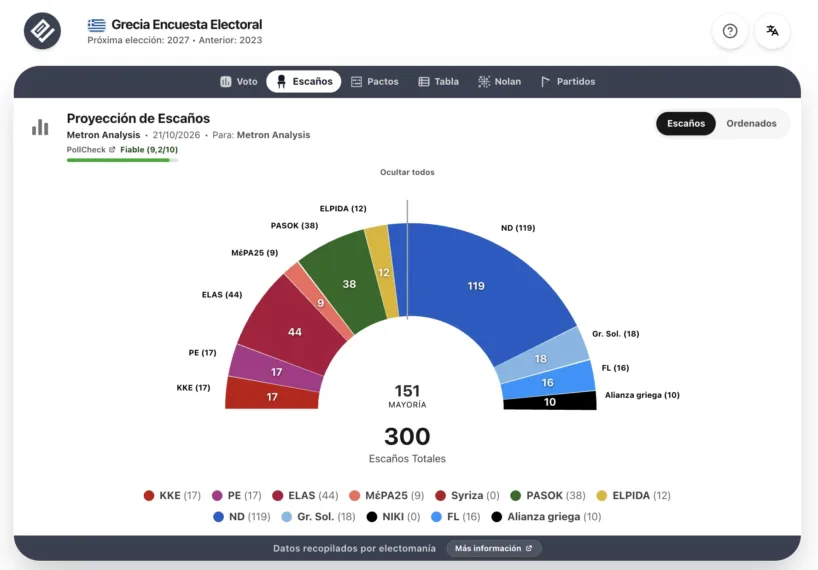The height and width of the screenshot is (570, 818).
Task: Click the black Alianza griega 10 segment
Action: pos(550,402)
